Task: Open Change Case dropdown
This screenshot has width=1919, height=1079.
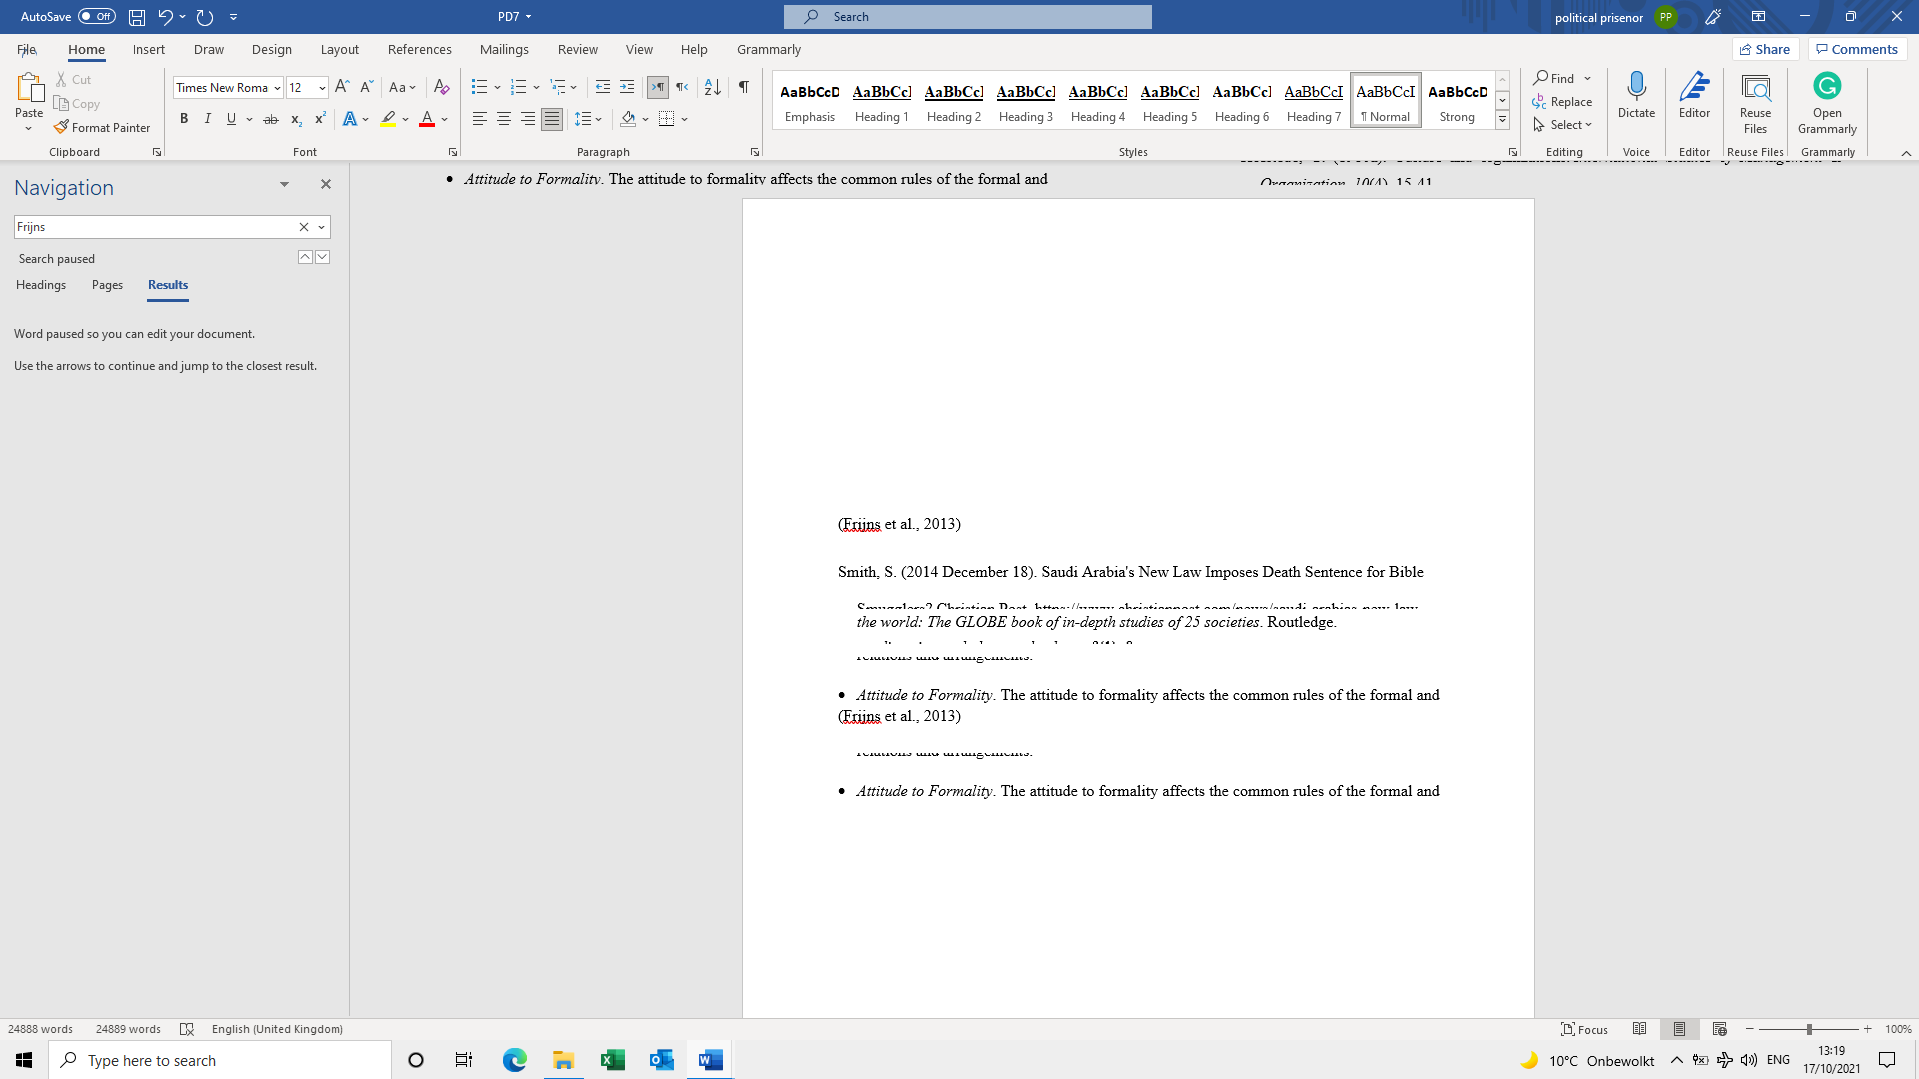Action: 402,87
